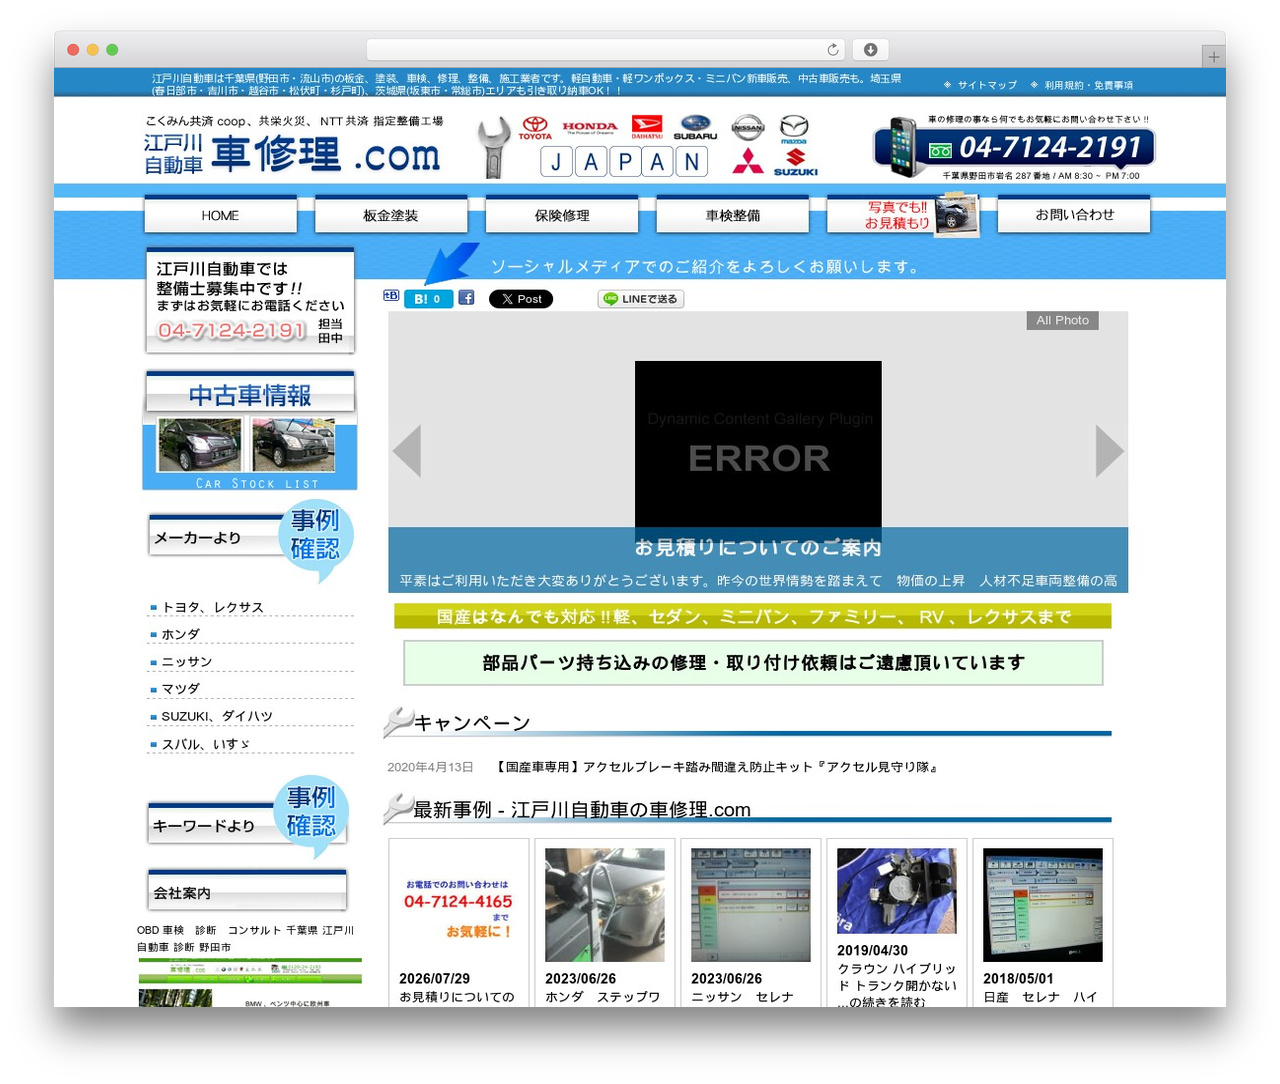Open SUZUKI、ダイハツ maker link
The height and width of the screenshot is (1084, 1280).
(216, 716)
